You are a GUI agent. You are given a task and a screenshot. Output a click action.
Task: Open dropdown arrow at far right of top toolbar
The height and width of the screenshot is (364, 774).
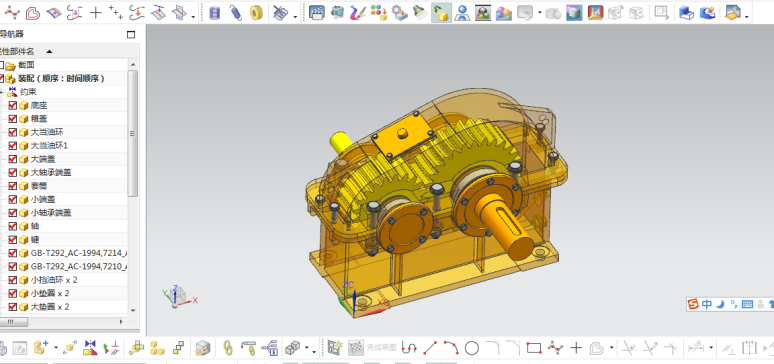747,17
